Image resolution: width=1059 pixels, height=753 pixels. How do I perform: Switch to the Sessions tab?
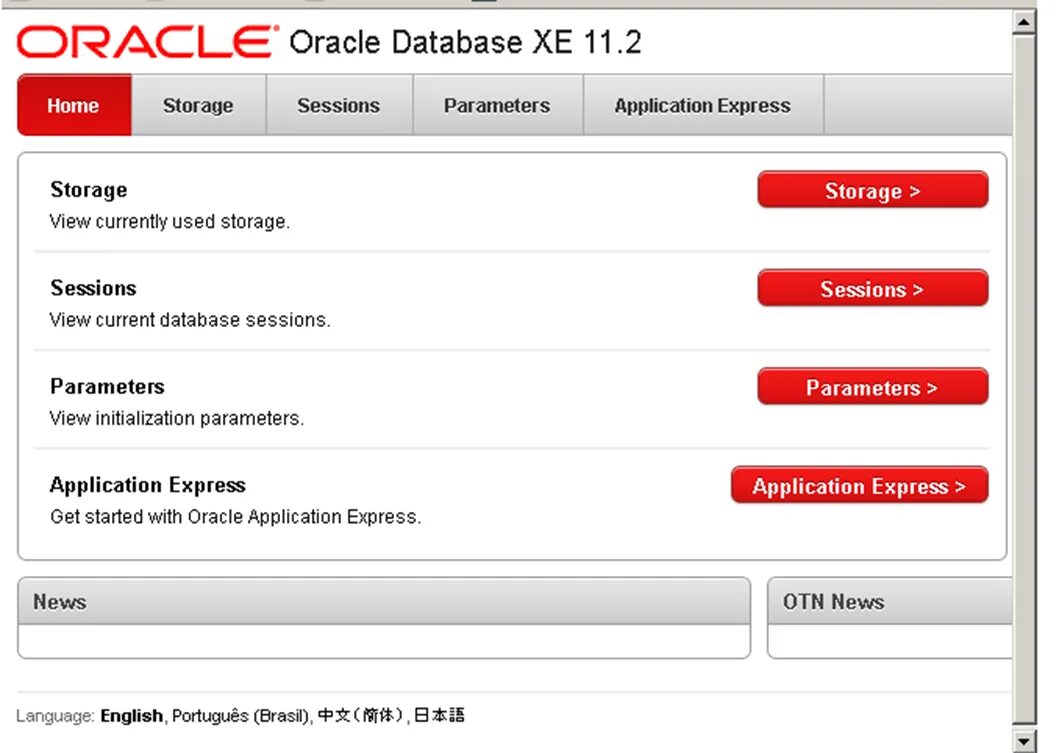pos(339,105)
